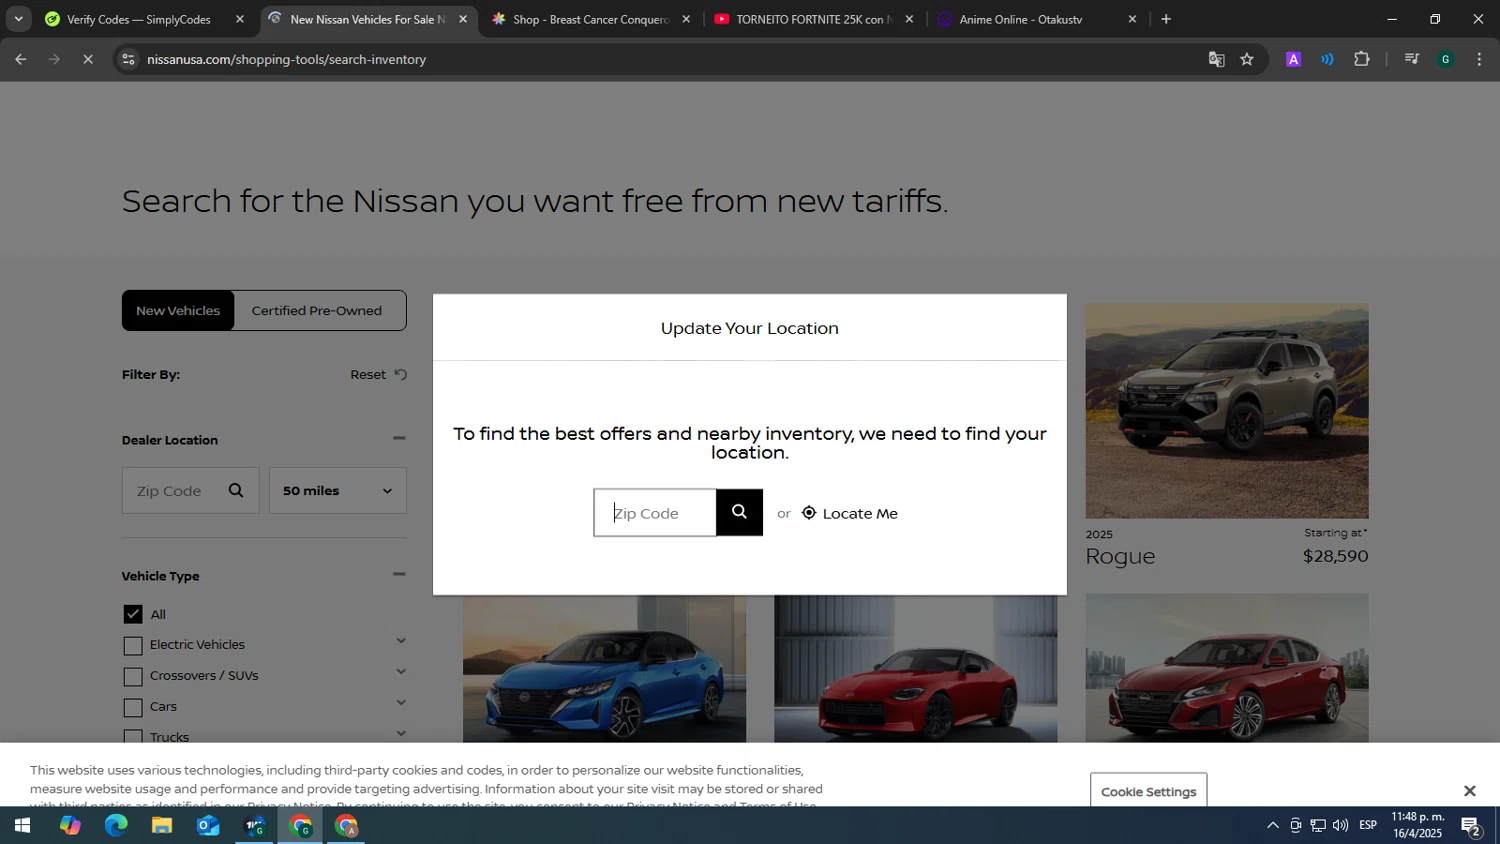Screen dimensions: 1500x844
Task: Check the Electric Vehicles checkbox
Action: click(133, 645)
